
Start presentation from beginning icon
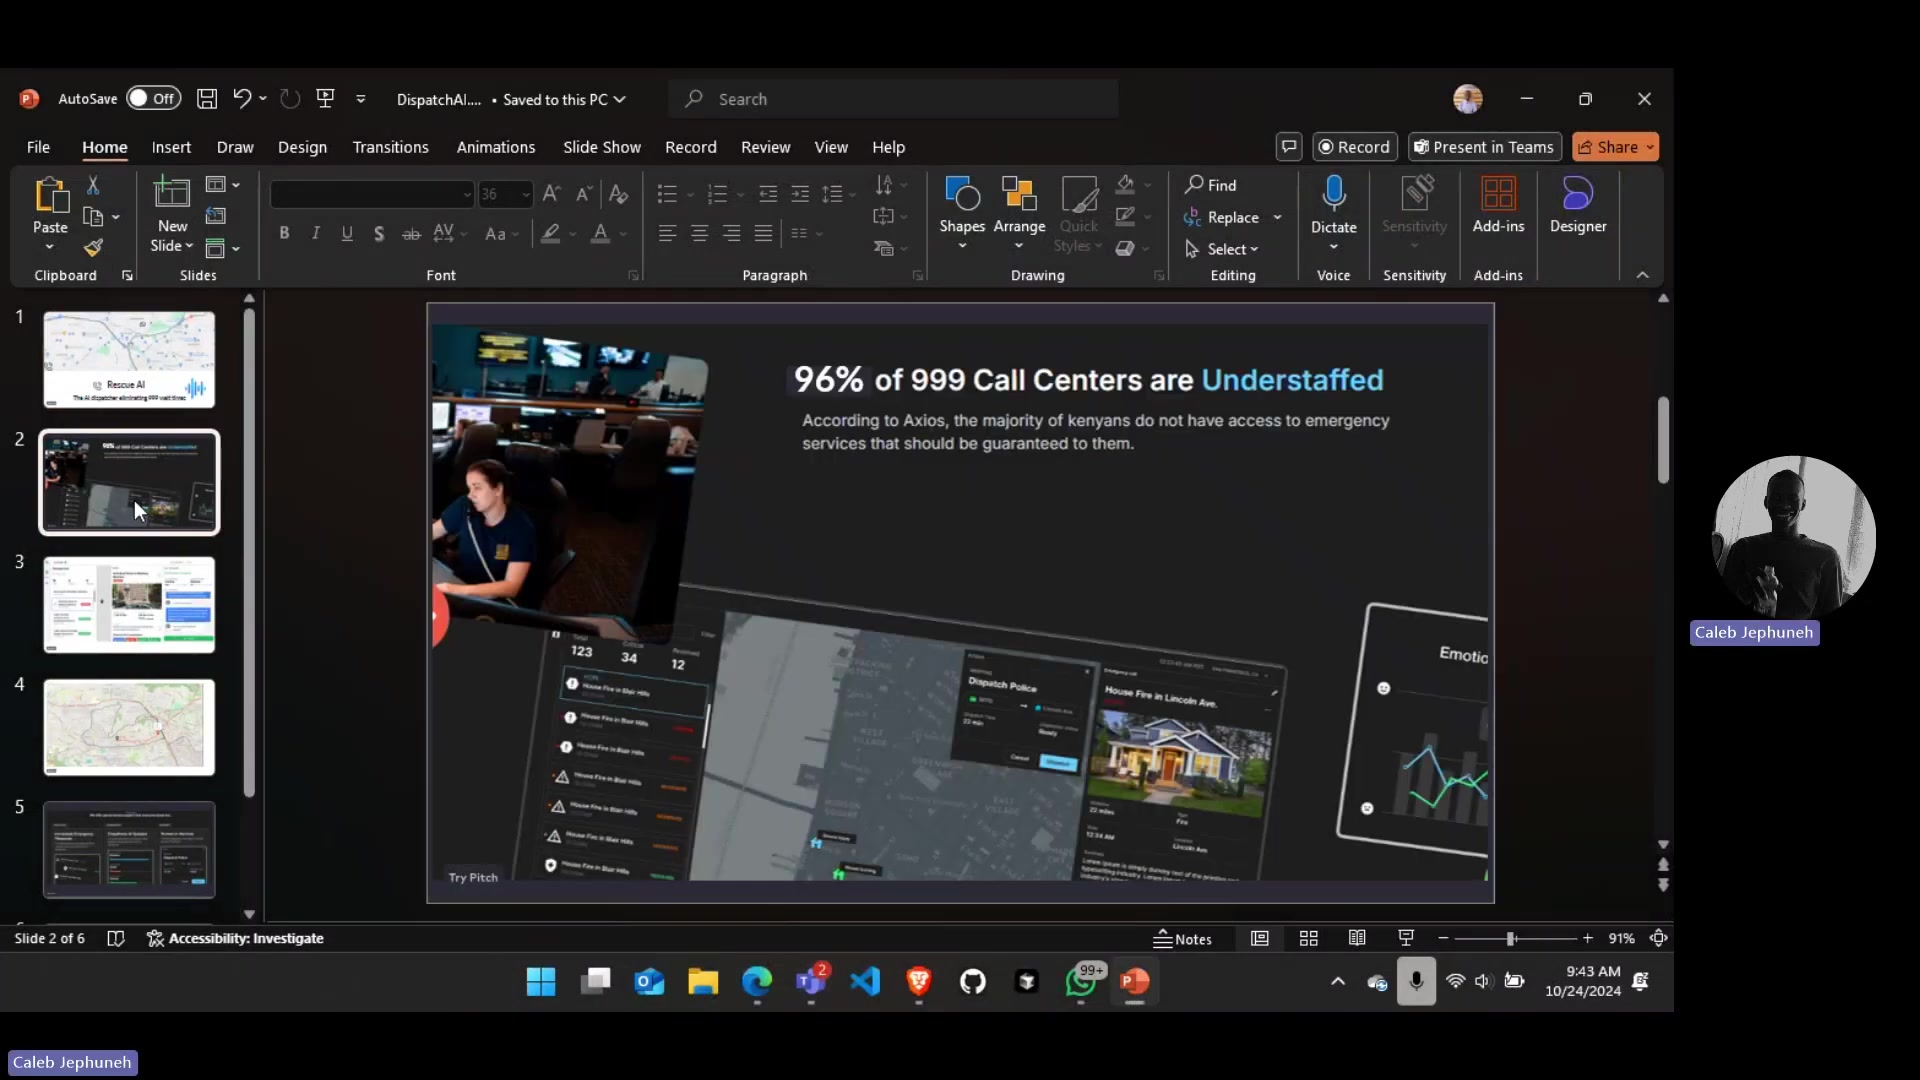coord(325,98)
